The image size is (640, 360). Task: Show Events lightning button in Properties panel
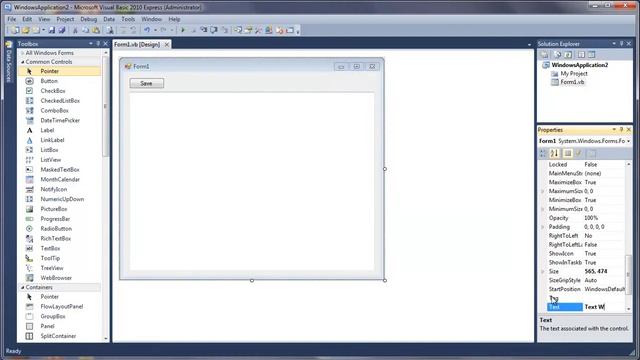[578, 153]
